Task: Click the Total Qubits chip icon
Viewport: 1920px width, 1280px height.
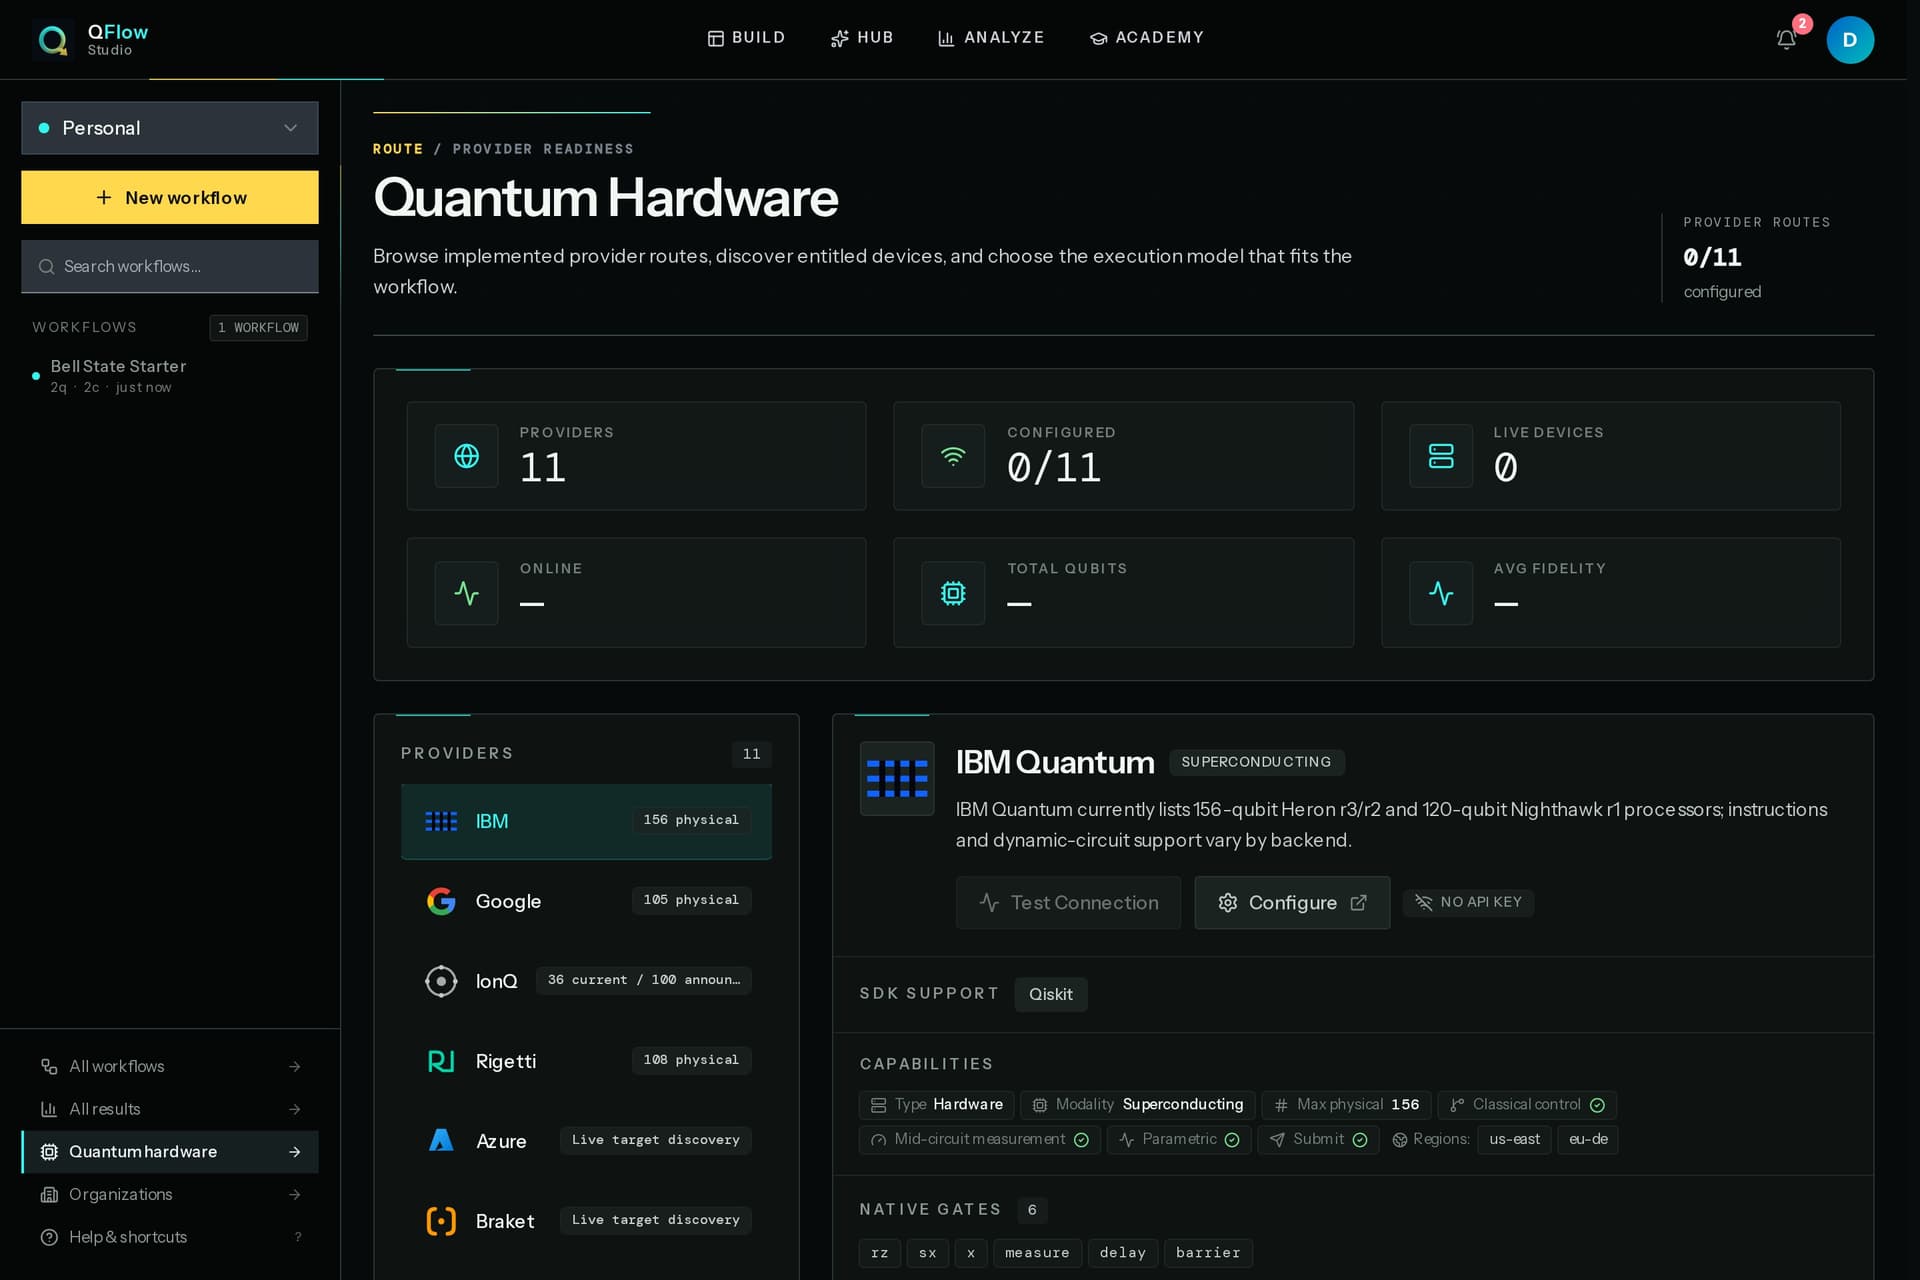Action: coord(953,593)
